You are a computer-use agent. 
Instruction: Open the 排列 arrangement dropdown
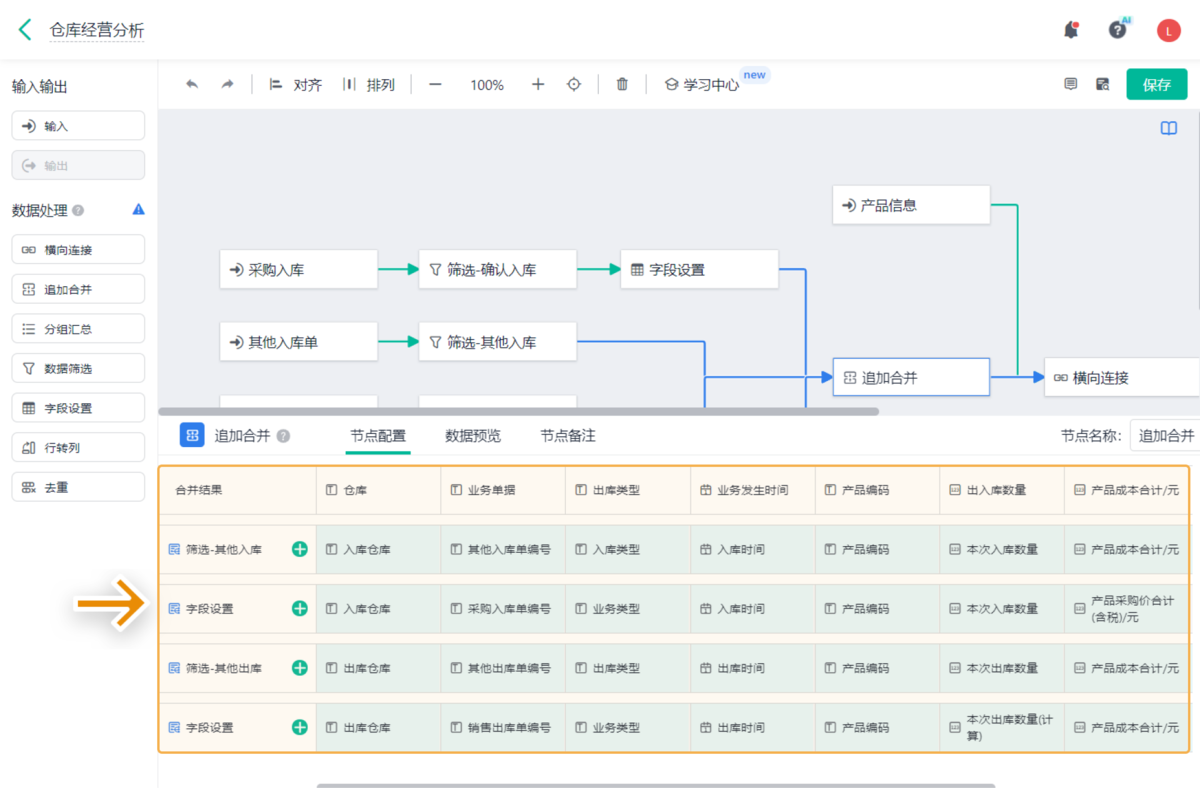[x=369, y=85]
